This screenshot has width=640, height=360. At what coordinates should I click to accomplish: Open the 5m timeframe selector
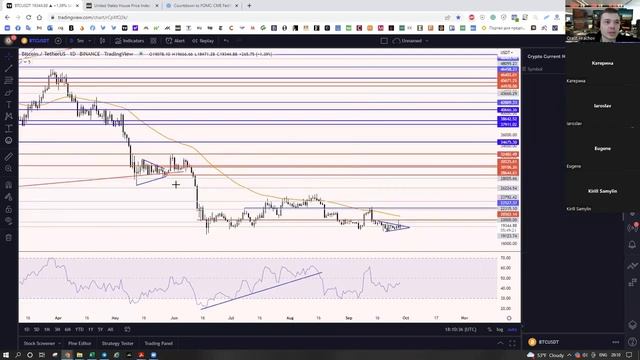[80, 41]
